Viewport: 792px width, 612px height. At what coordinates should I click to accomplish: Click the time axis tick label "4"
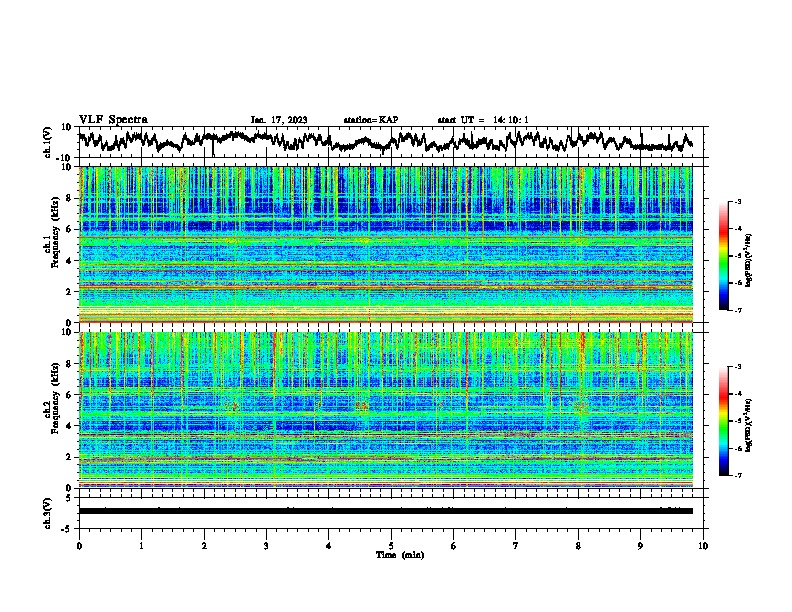click(329, 546)
